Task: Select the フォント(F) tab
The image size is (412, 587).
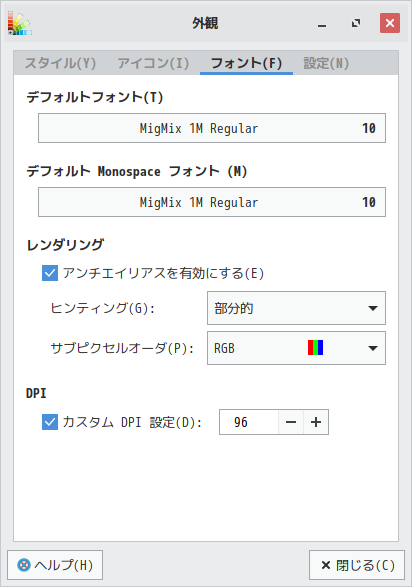Action: tap(246, 63)
